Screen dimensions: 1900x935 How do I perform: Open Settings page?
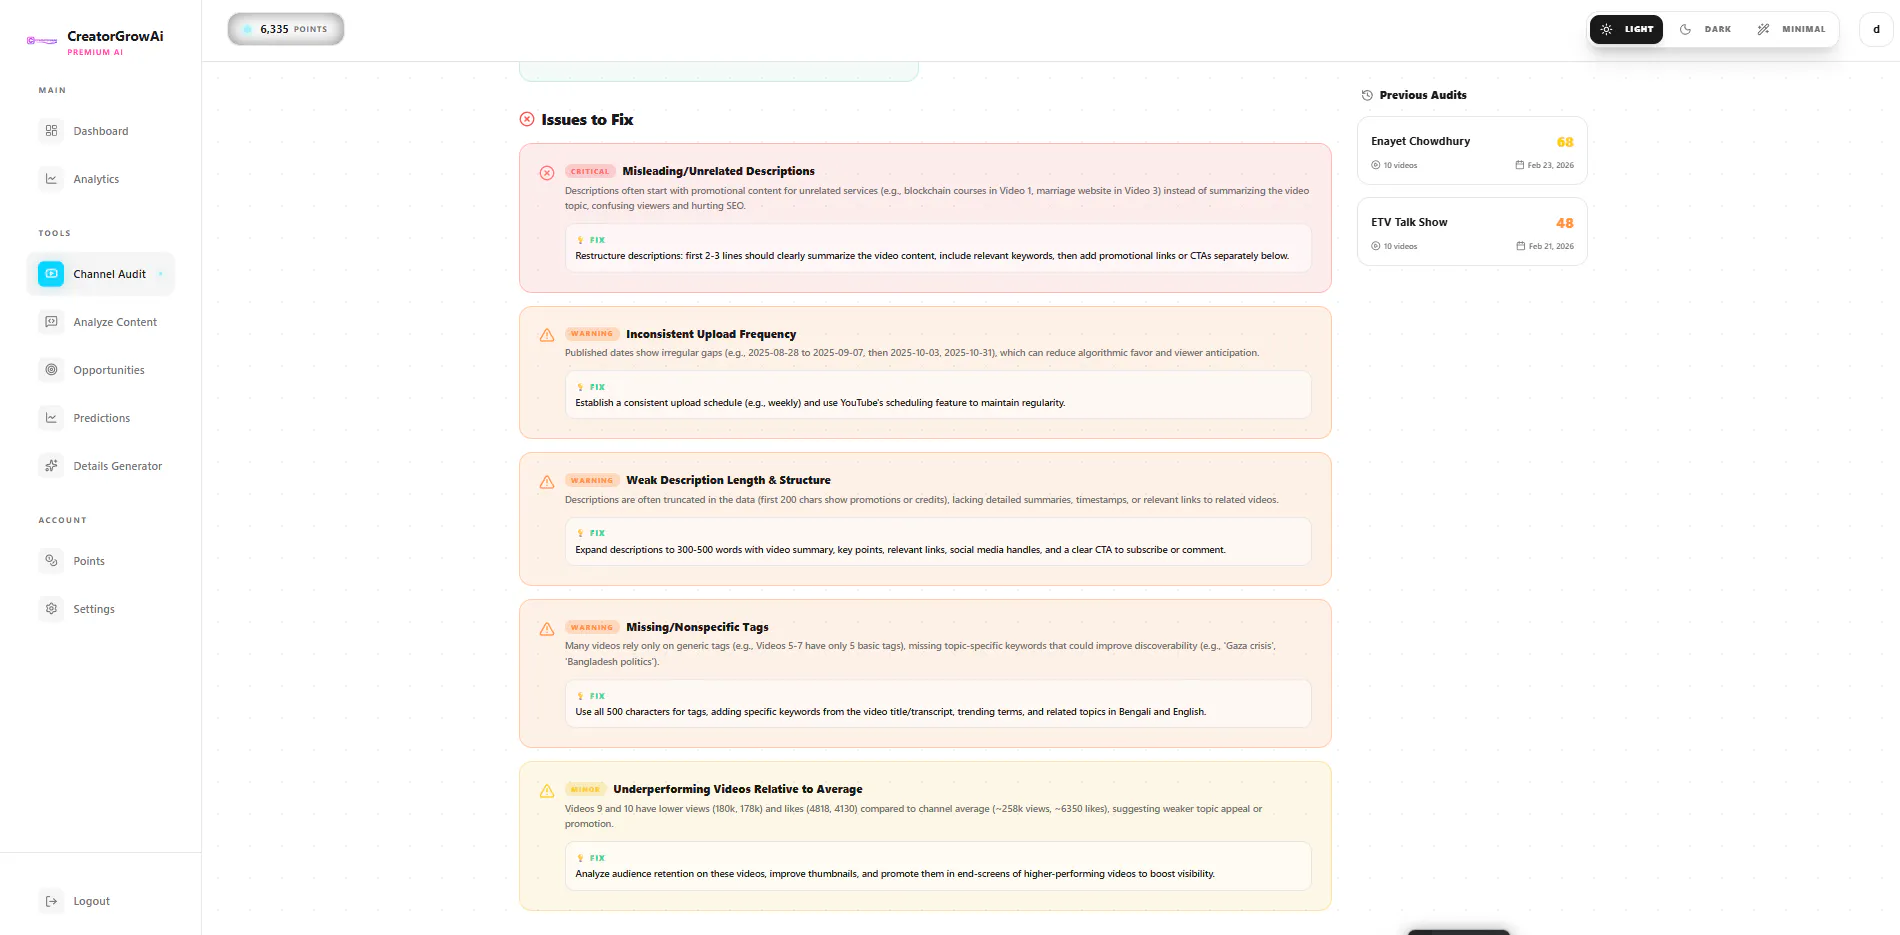(x=101, y=609)
